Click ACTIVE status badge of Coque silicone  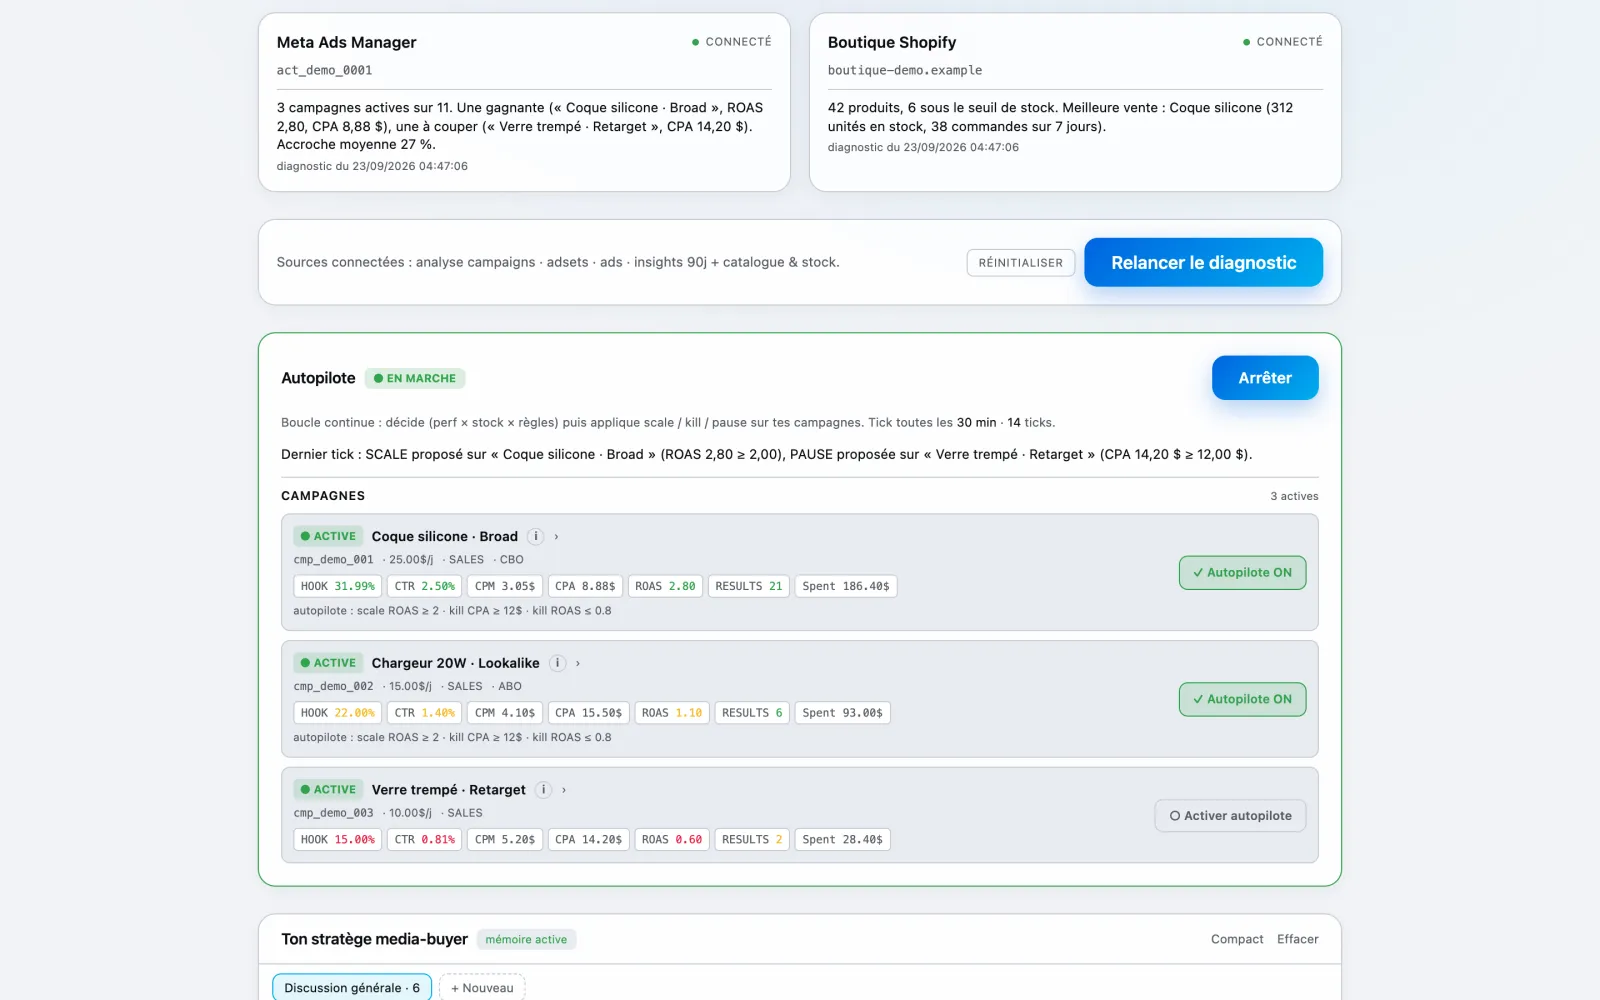pos(328,536)
